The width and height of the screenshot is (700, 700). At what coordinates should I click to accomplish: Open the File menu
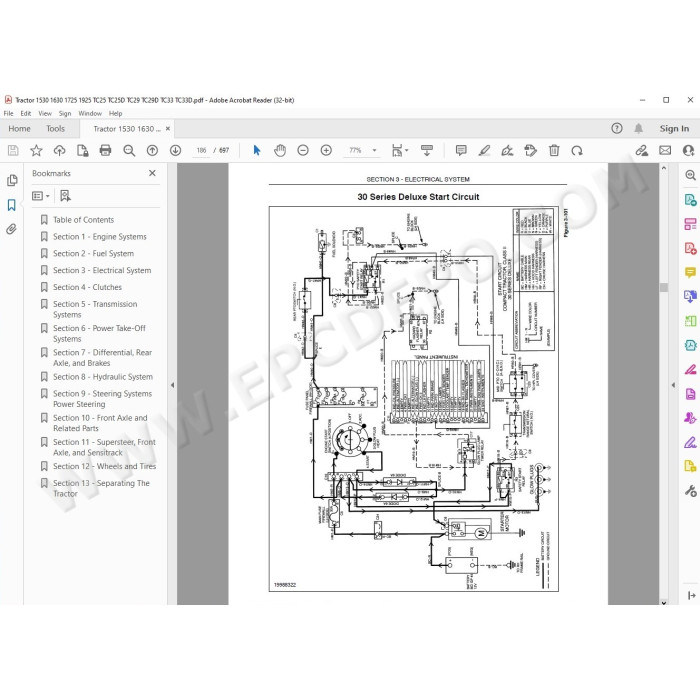(x=8, y=113)
